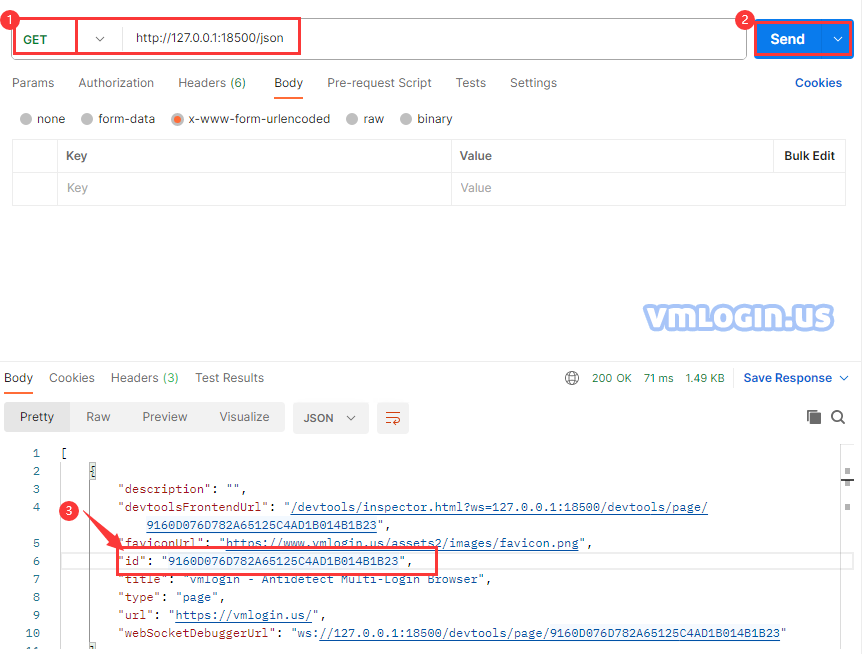The image size is (868, 654).
Task: Collapse the JSON object on line 2
Action: pyautogui.click(x=92, y=471)
